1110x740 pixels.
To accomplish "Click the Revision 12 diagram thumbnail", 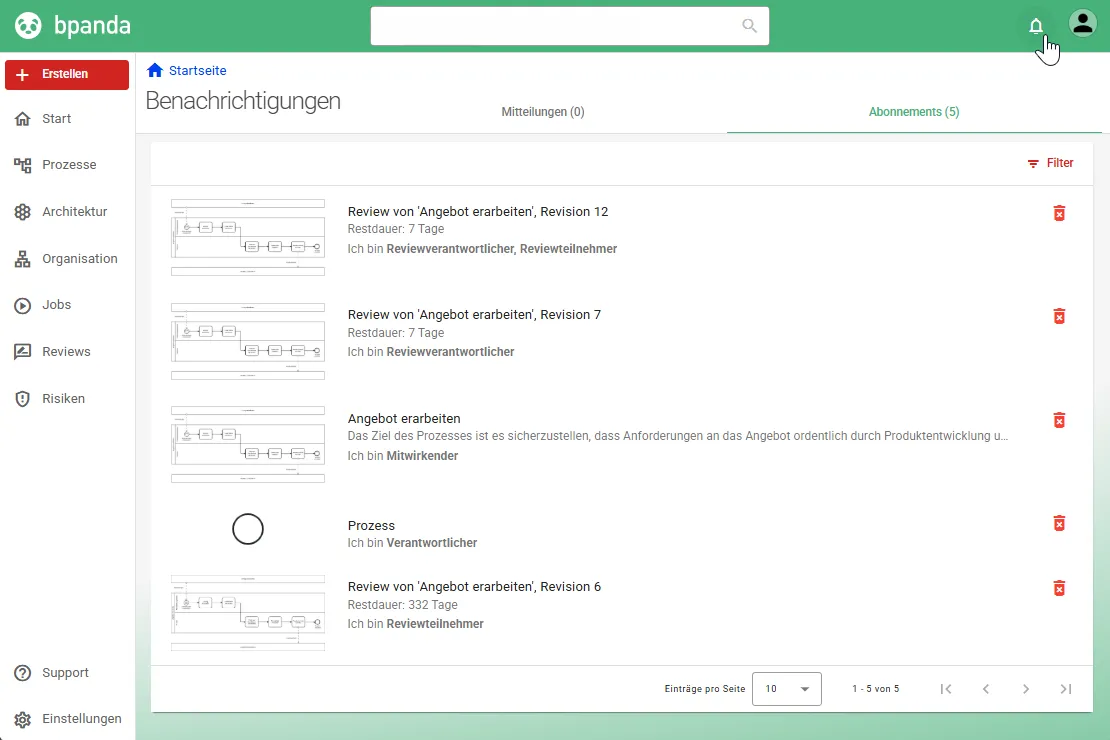I will pos(248,237).
